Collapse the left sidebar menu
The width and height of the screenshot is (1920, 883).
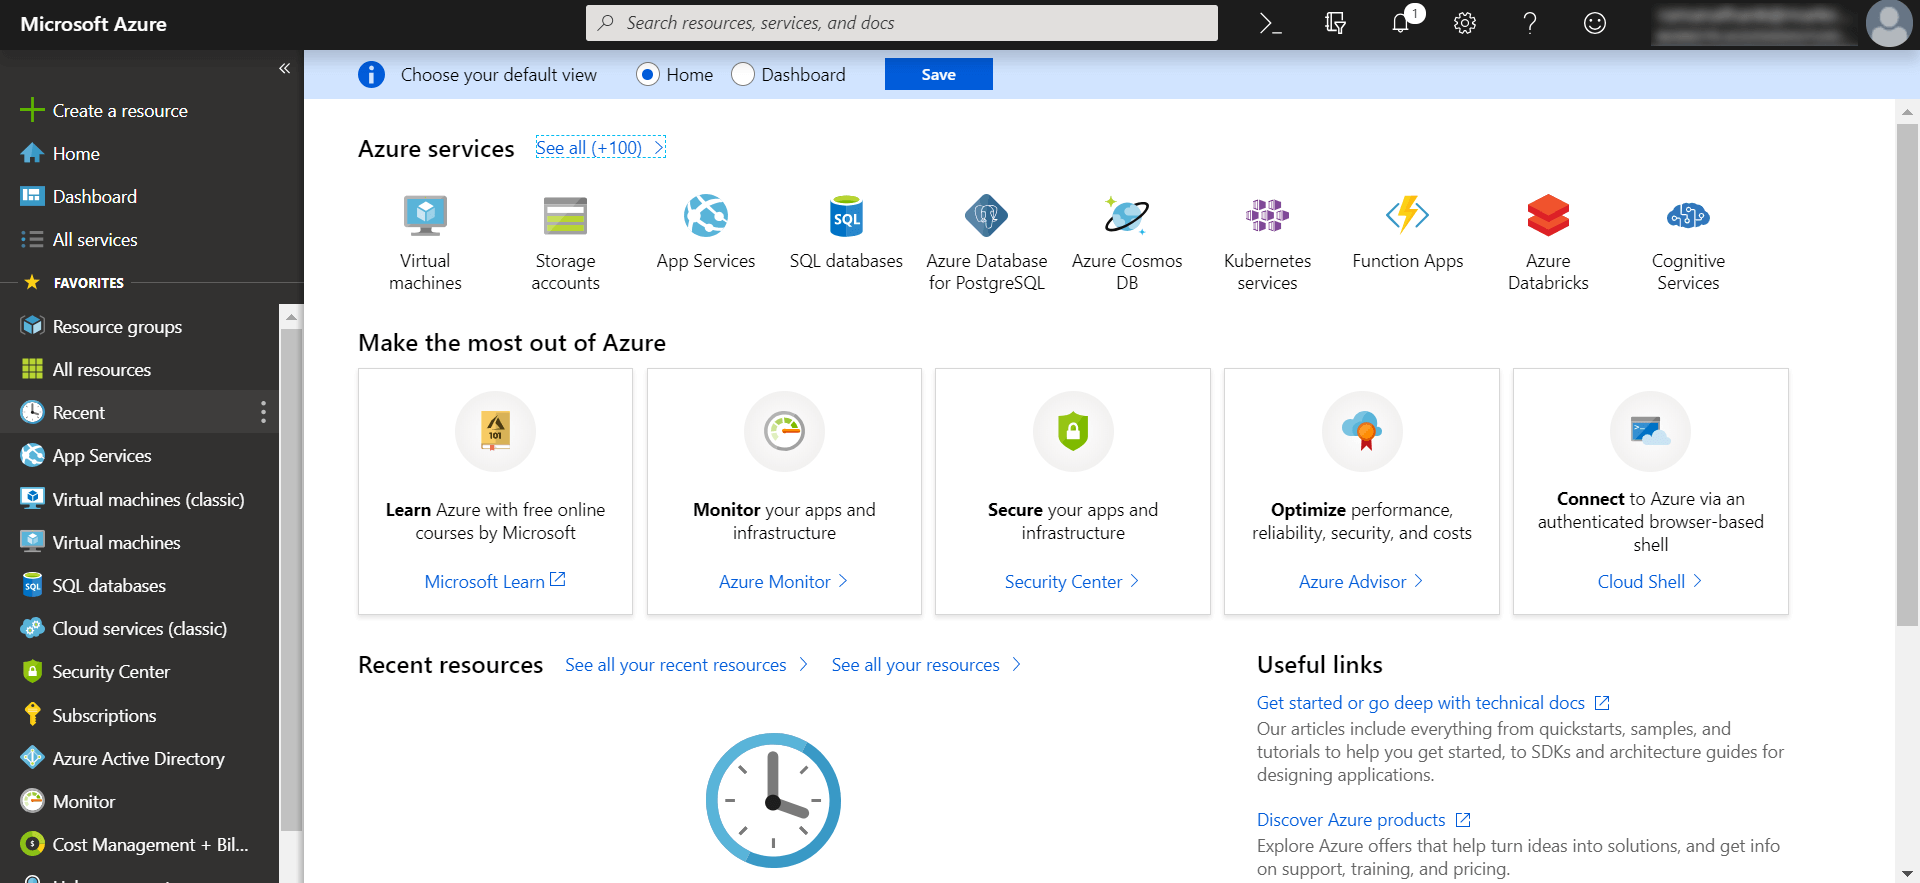284,68
